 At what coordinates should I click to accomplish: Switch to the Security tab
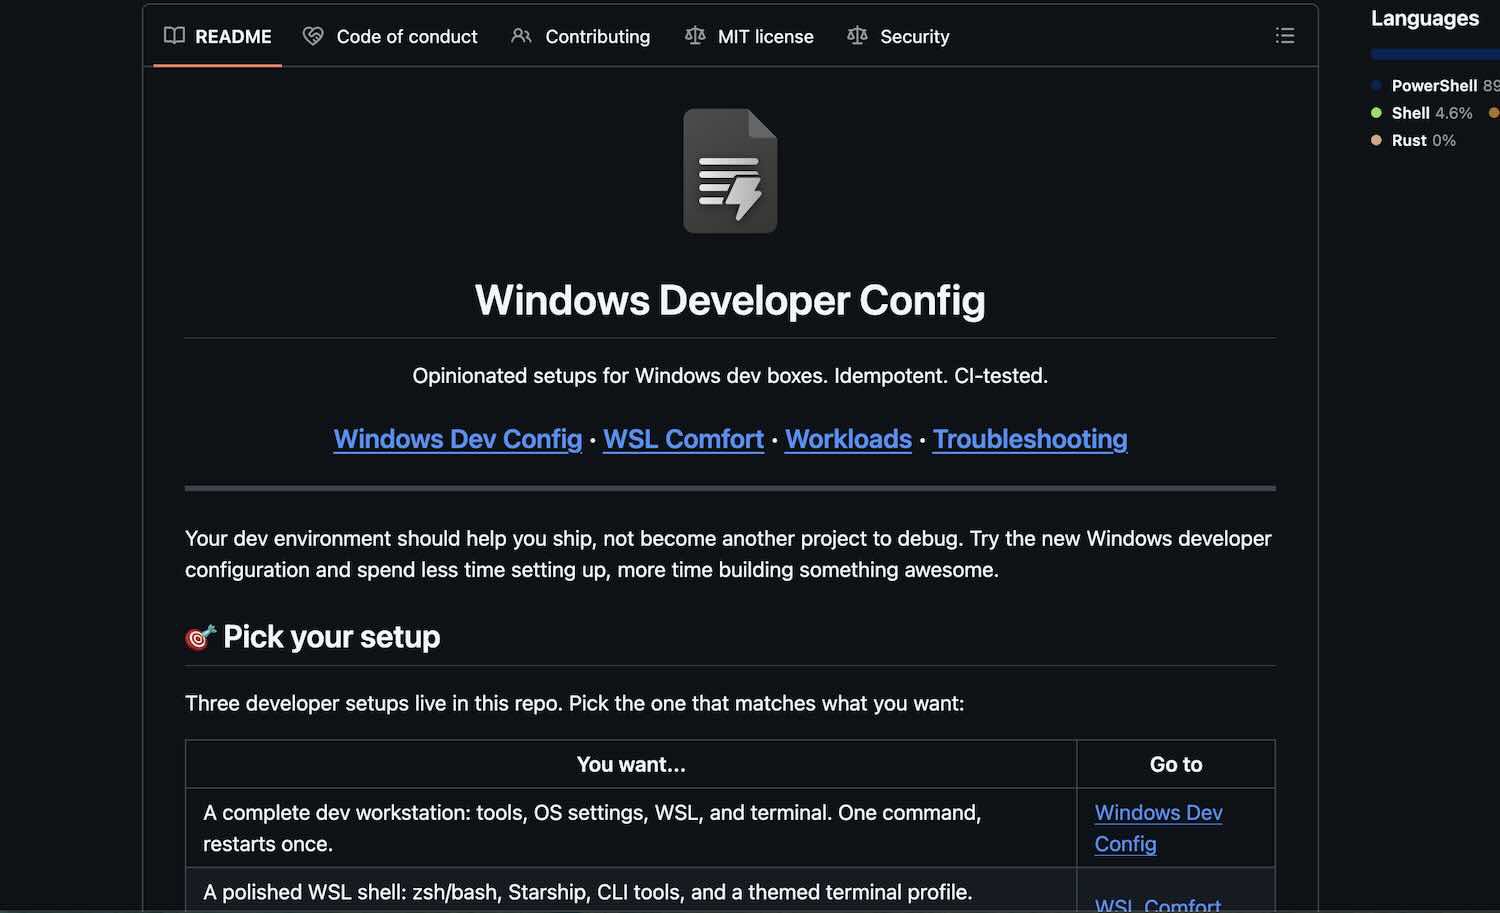[898, 36]
